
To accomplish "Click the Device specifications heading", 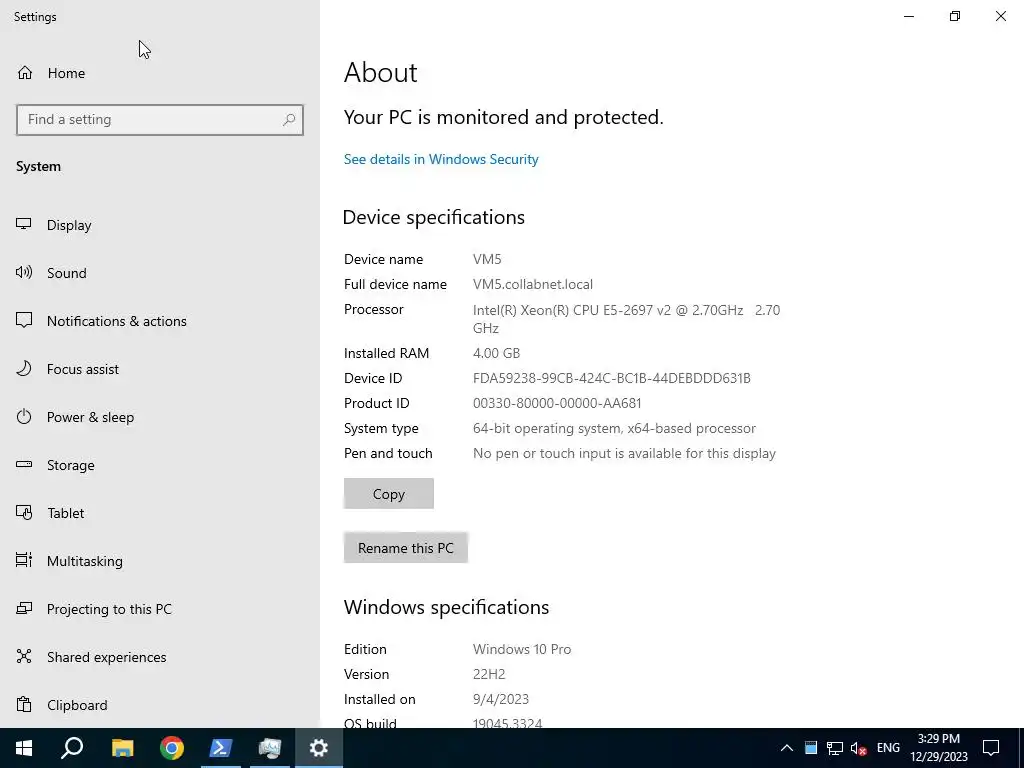I will [x=434, y=217].
